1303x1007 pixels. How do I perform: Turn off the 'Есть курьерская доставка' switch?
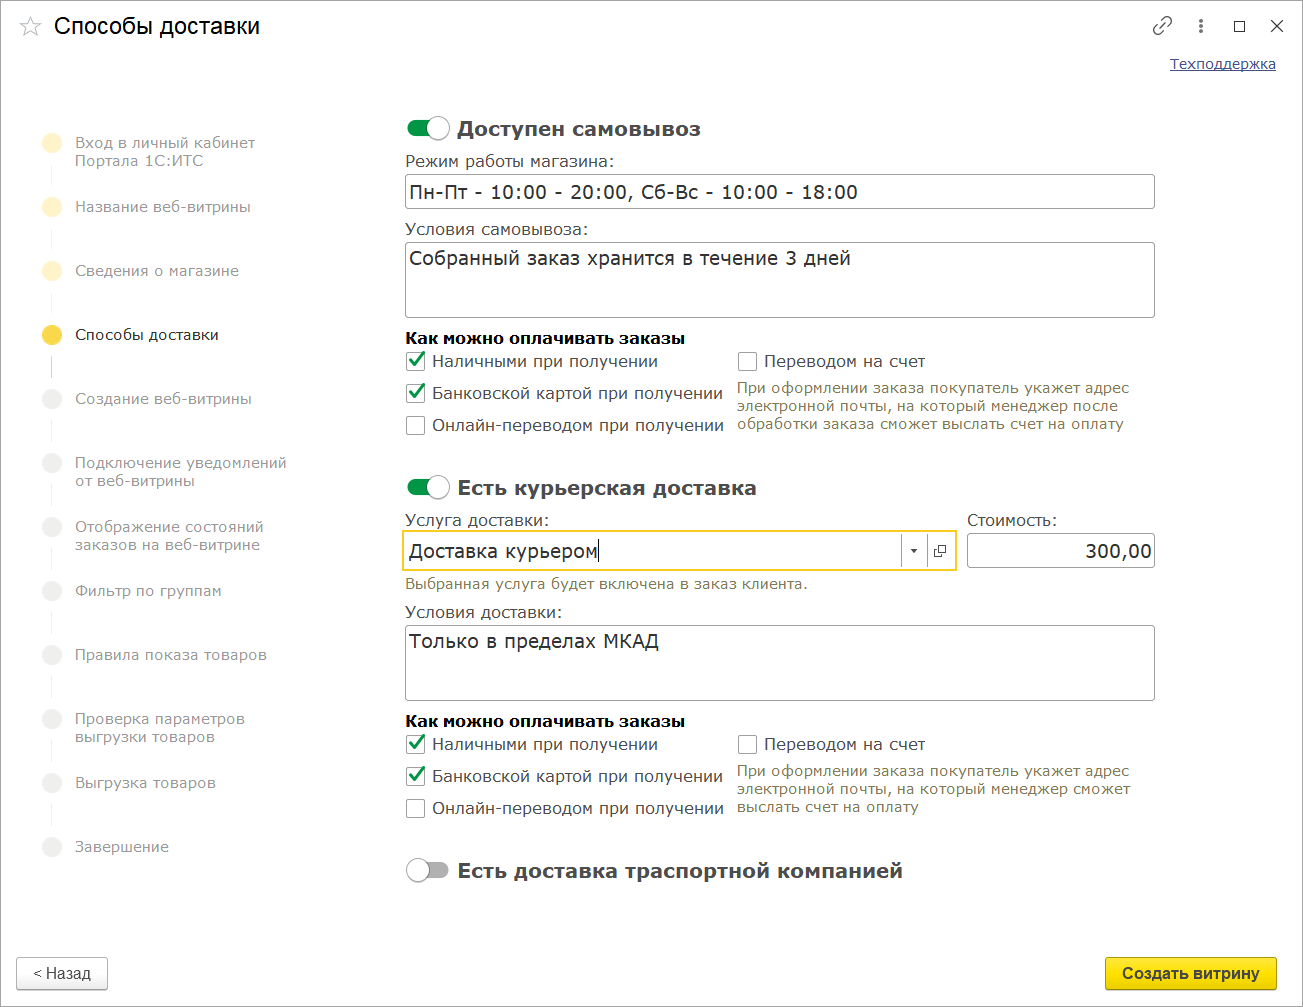point(428,488)
